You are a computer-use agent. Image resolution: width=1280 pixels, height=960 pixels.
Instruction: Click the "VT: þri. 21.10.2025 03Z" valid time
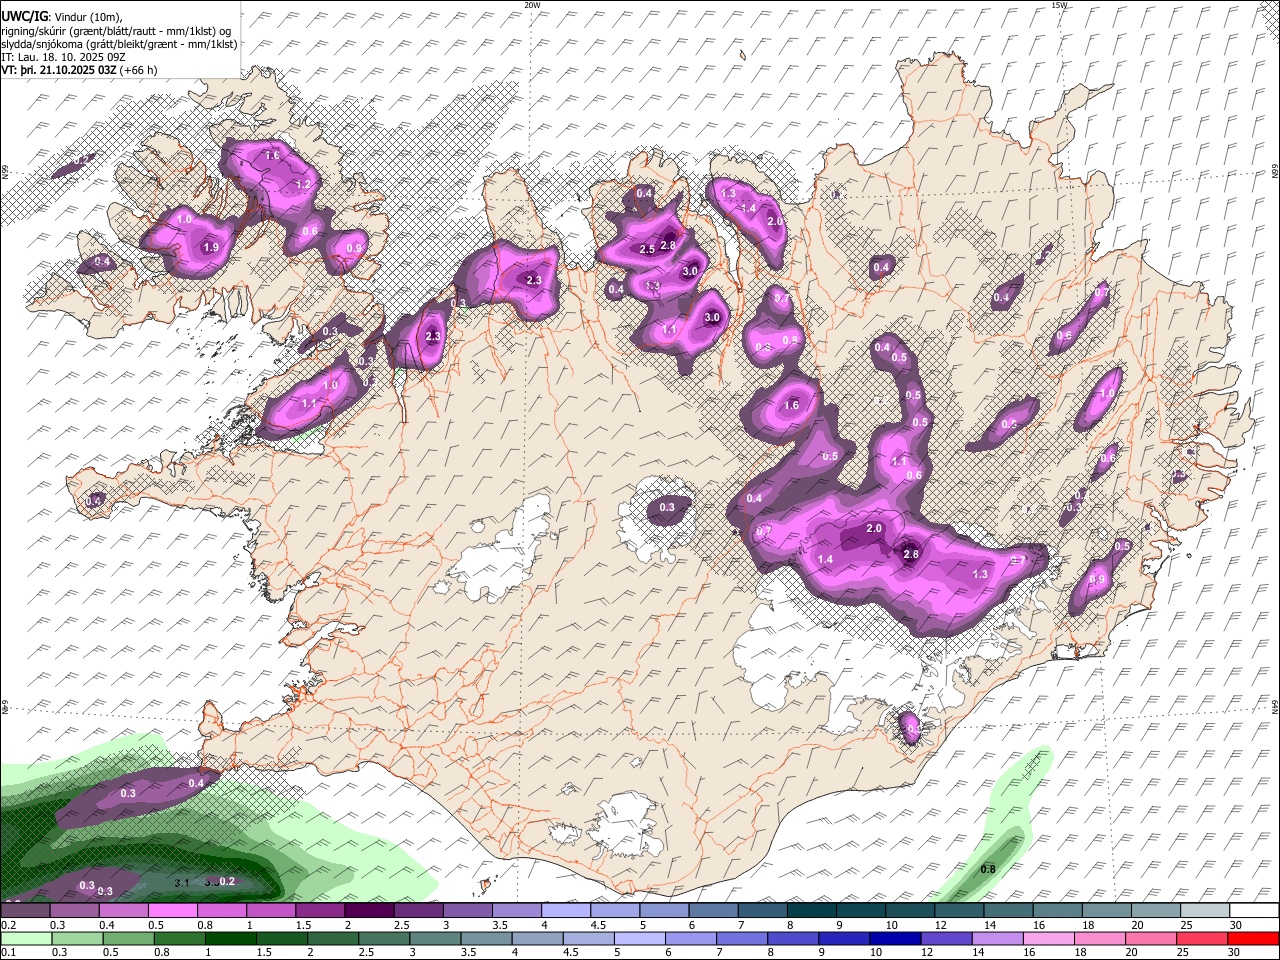point(59,70)
